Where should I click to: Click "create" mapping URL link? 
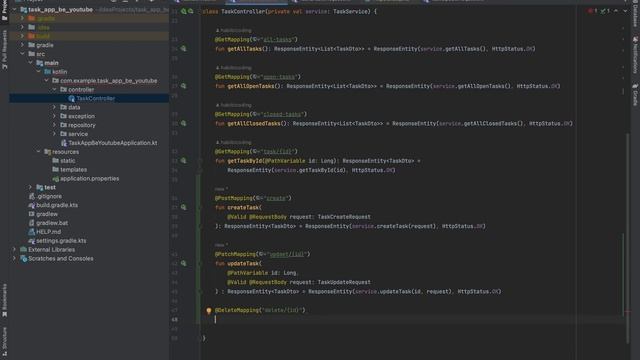tap(276, 198)
